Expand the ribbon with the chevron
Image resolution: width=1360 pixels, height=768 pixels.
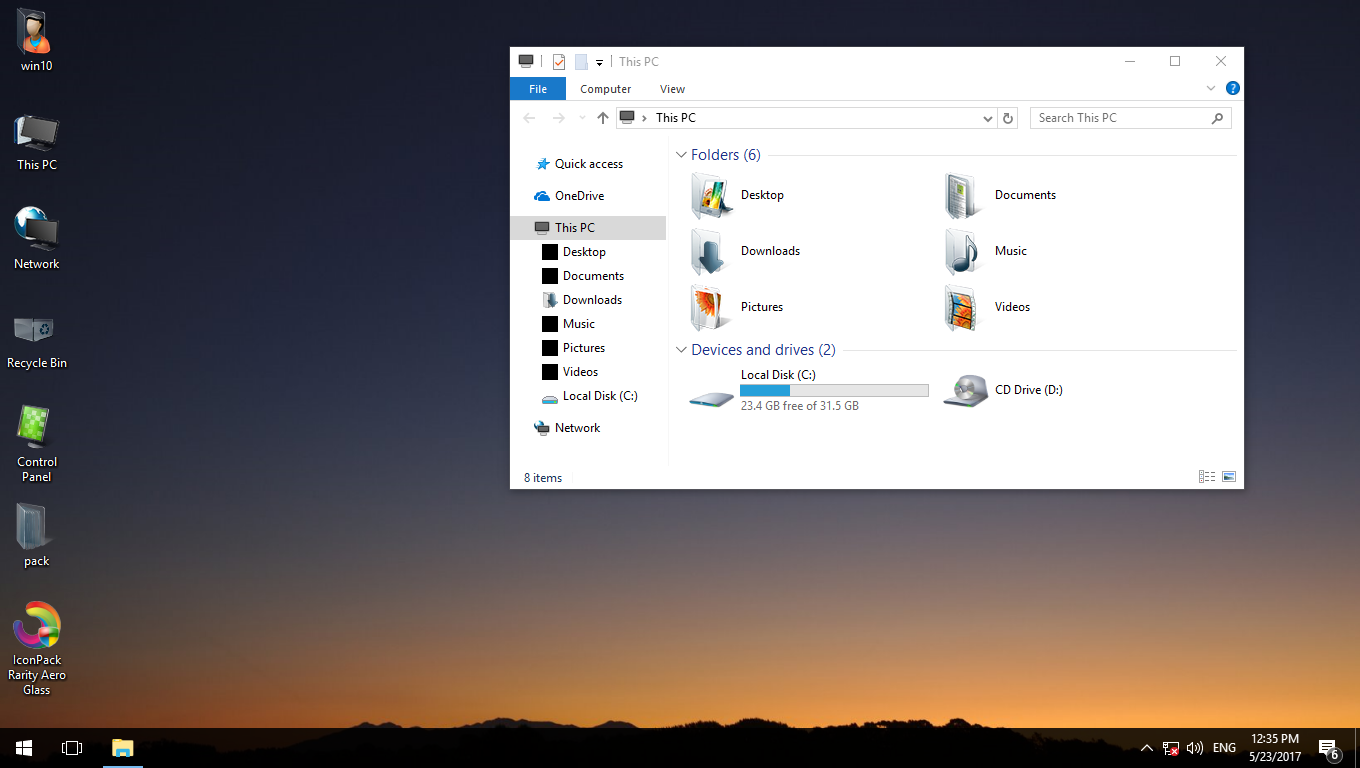pos(1211,89)
